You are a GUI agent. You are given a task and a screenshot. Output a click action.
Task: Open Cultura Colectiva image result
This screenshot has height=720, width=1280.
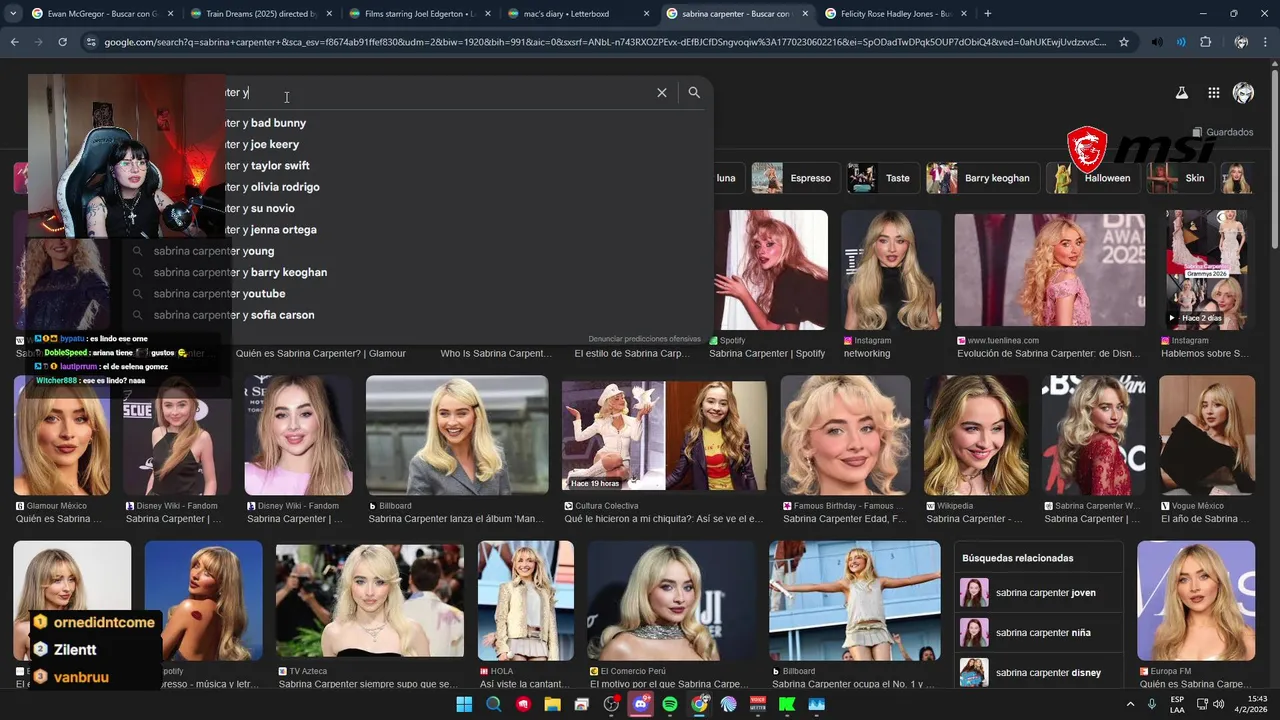click(664, 435)
